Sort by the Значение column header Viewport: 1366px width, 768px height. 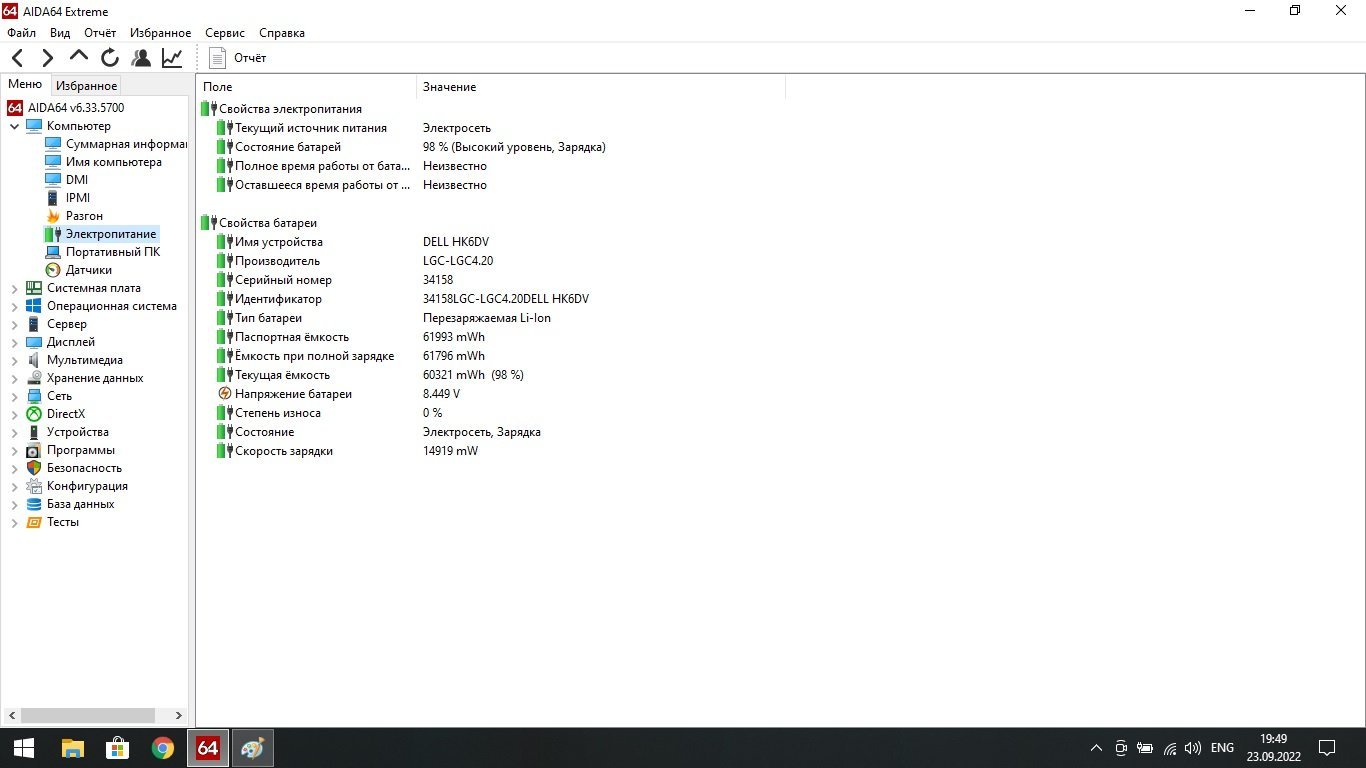[x=601, y=87]
